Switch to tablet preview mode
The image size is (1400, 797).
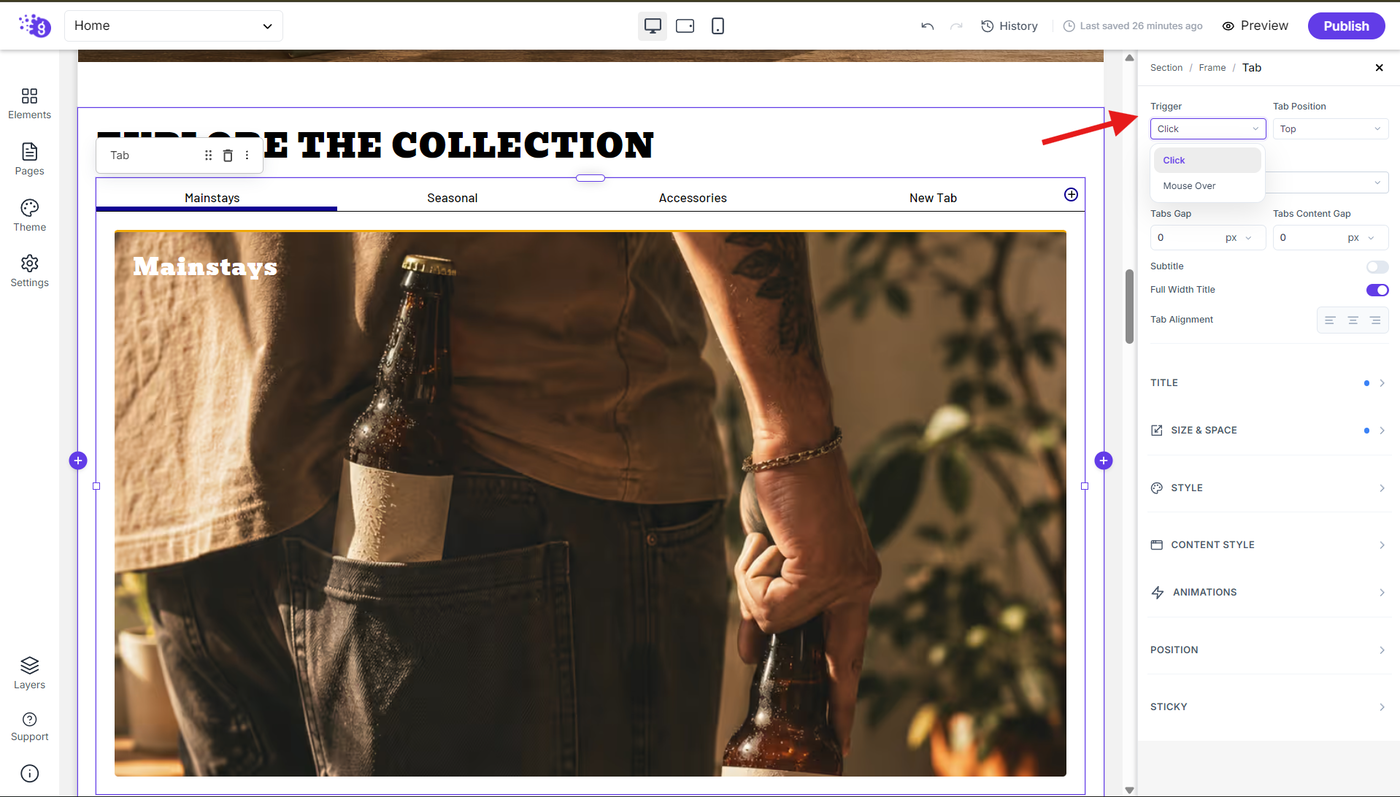(x=685, y=26)
